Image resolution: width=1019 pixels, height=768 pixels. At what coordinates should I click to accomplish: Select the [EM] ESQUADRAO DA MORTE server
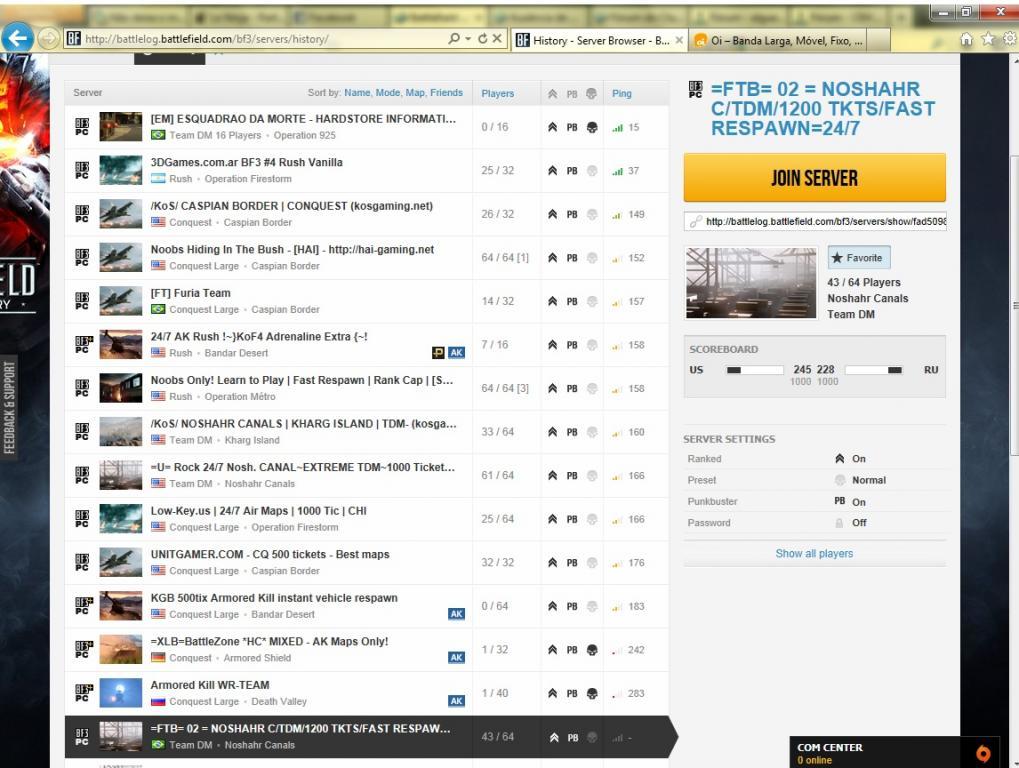pyautogui.click(x=367, y=127)
